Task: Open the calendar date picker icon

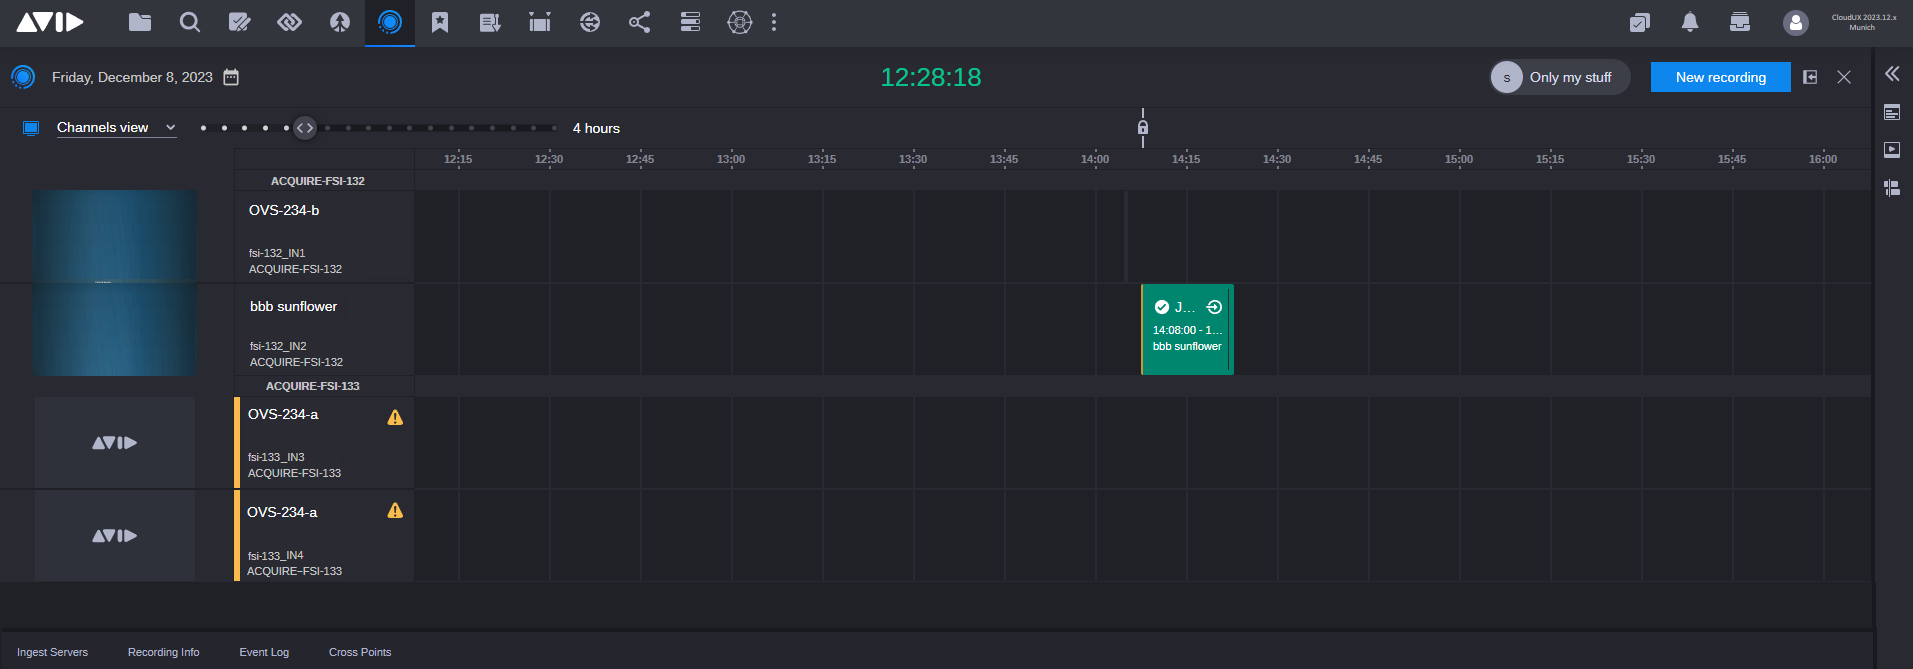Action: (231, 77)
